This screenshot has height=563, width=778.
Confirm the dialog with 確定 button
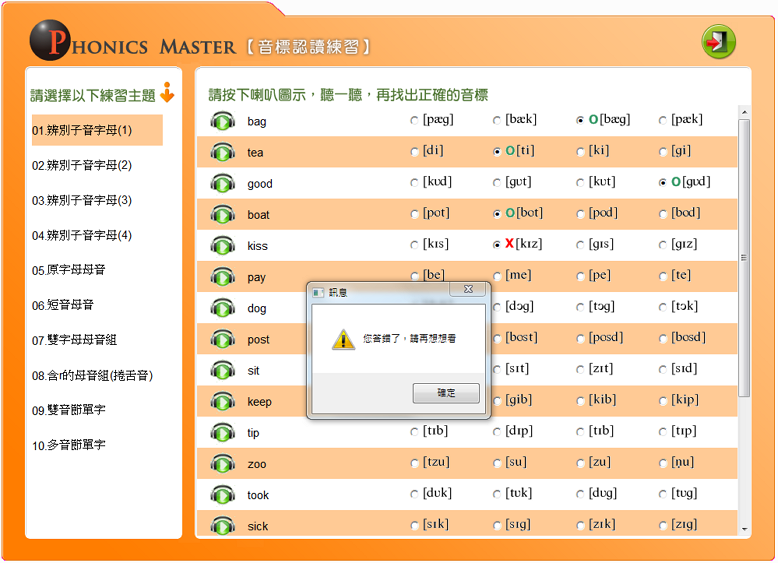pos(446,393)
